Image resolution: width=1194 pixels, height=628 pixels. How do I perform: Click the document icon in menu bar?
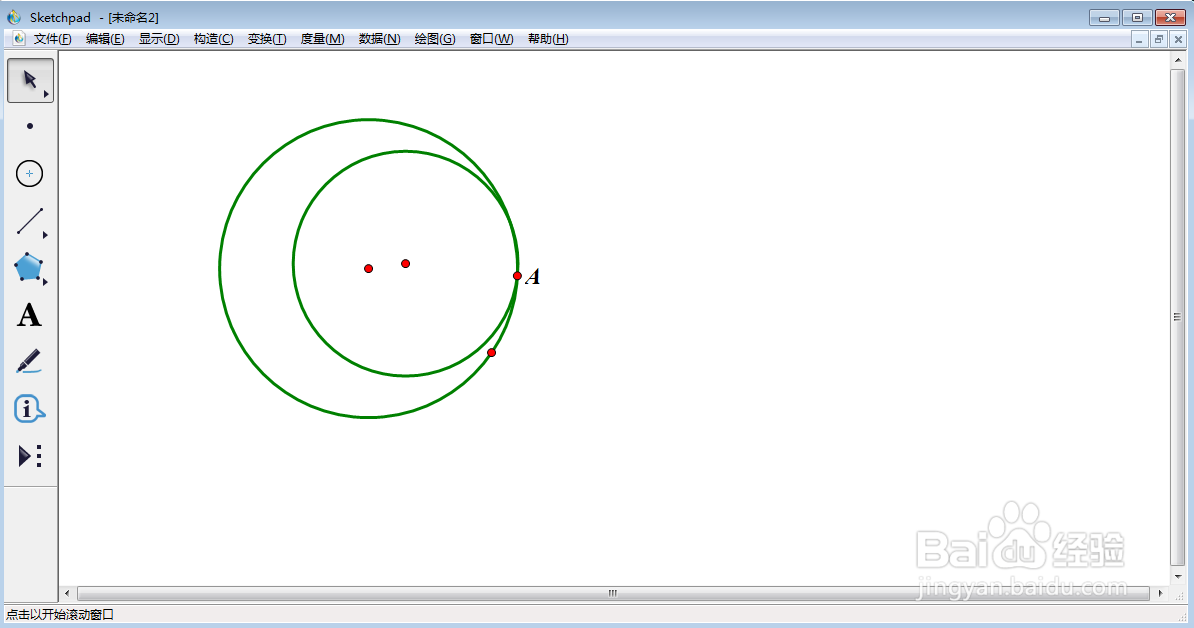point(18,39)
